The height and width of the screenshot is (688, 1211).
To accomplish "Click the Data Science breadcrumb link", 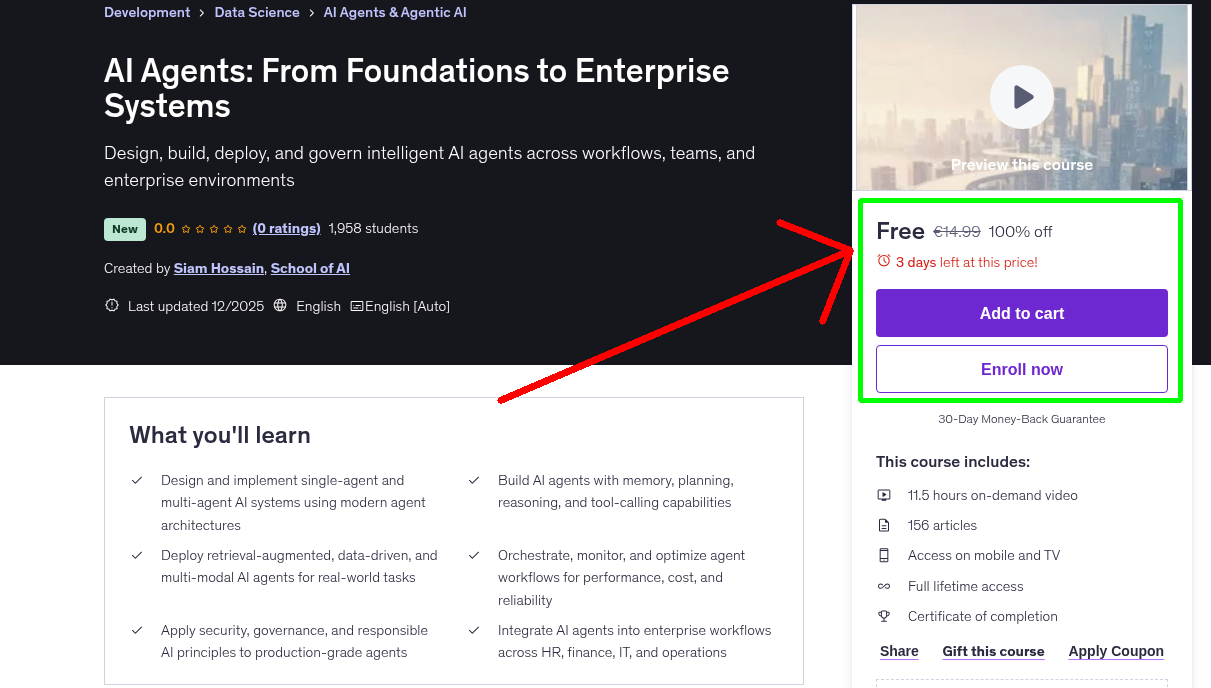I will point(256,12).
